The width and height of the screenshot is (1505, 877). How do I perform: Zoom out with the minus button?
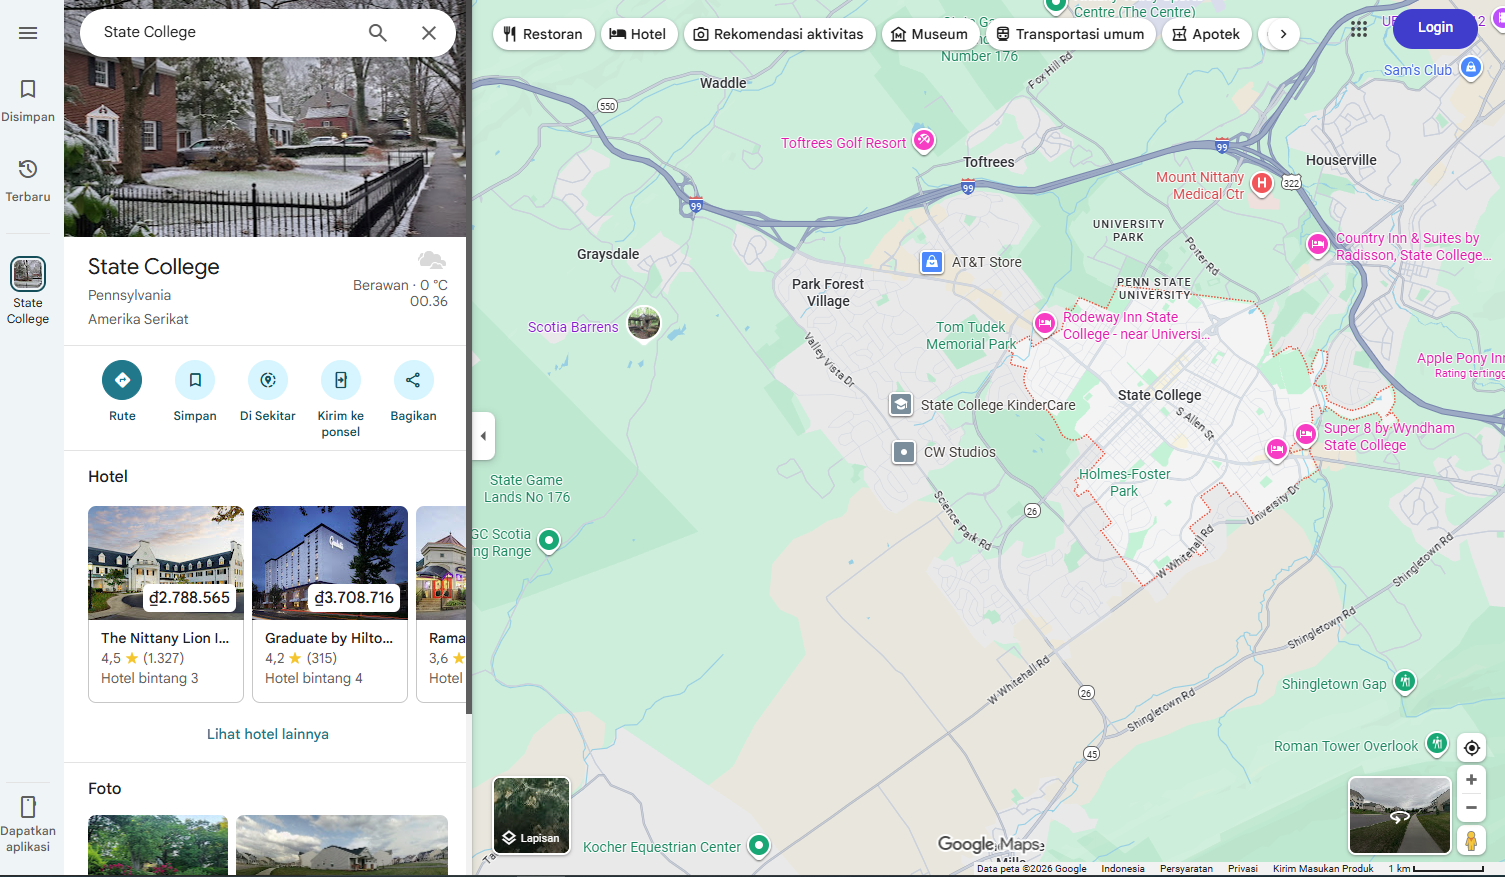[1471, 807]
